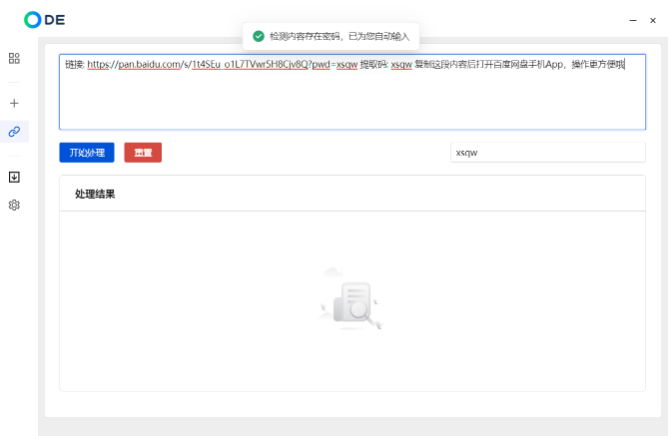Open the download box icon in sidebar
The height and width of the screenshot is (436, 672).
(x=14, y=177)
